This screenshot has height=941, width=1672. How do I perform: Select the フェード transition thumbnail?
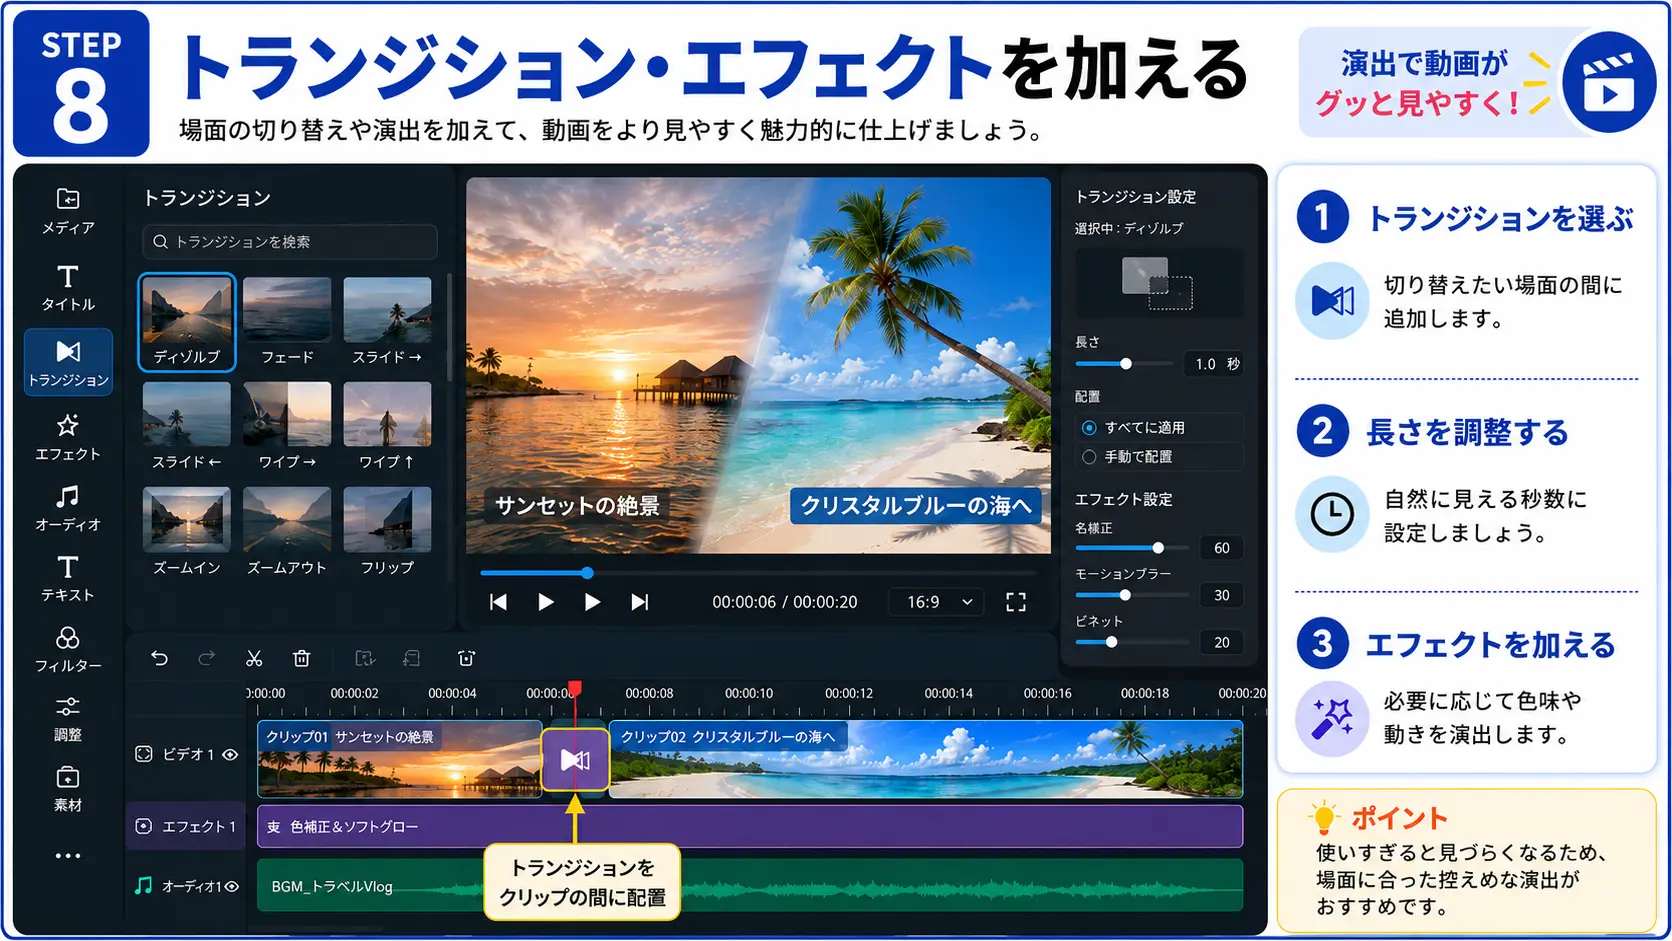point(287,322)
